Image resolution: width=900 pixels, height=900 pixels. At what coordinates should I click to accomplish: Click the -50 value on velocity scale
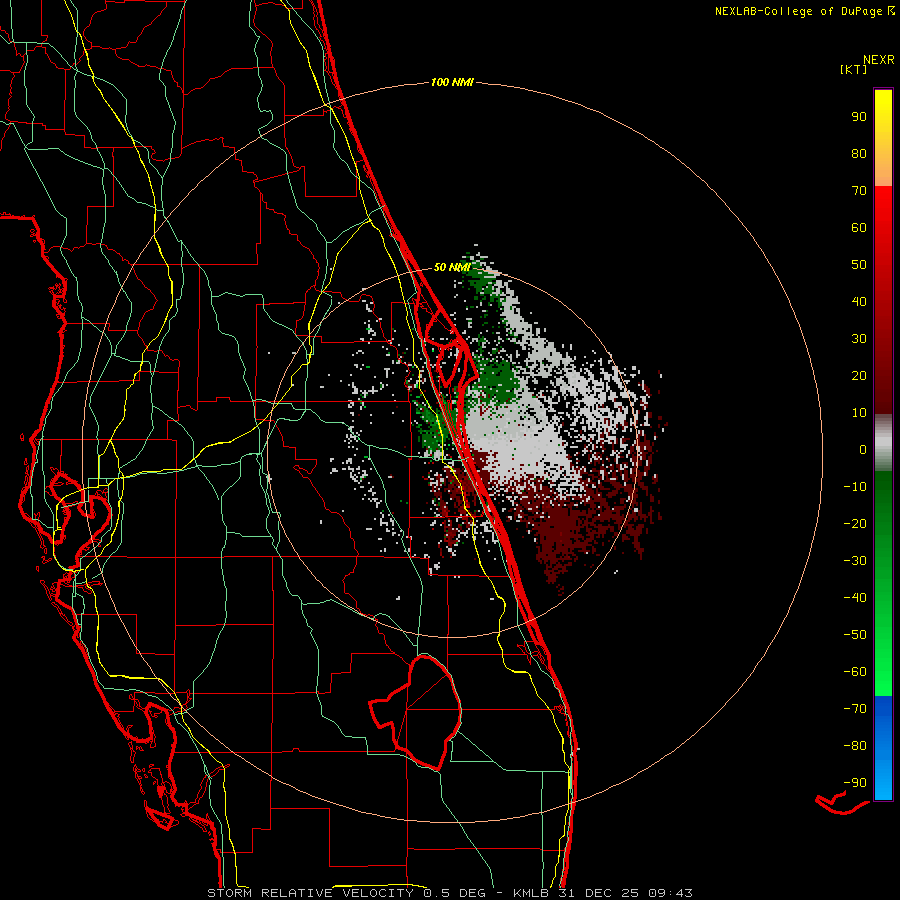coord(855,635)
